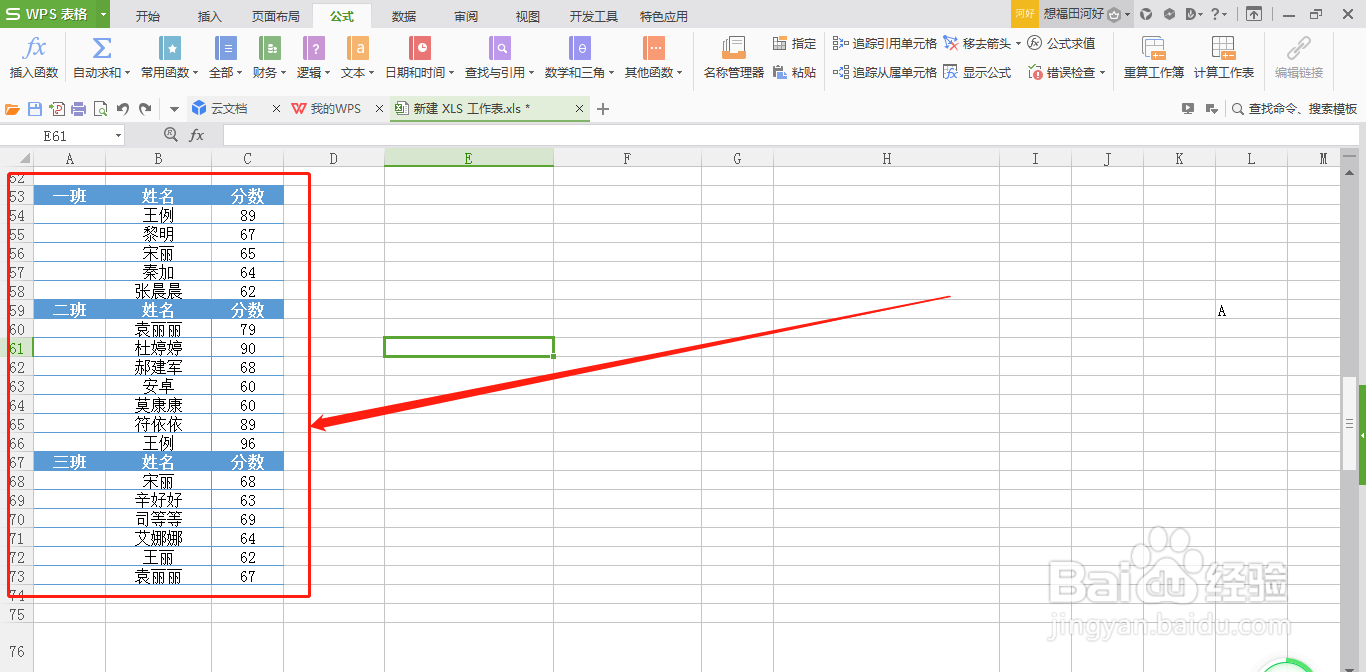Click the 其他函数 icon
The height and width of the screenshot is (672, 1366).
point(654,48)
